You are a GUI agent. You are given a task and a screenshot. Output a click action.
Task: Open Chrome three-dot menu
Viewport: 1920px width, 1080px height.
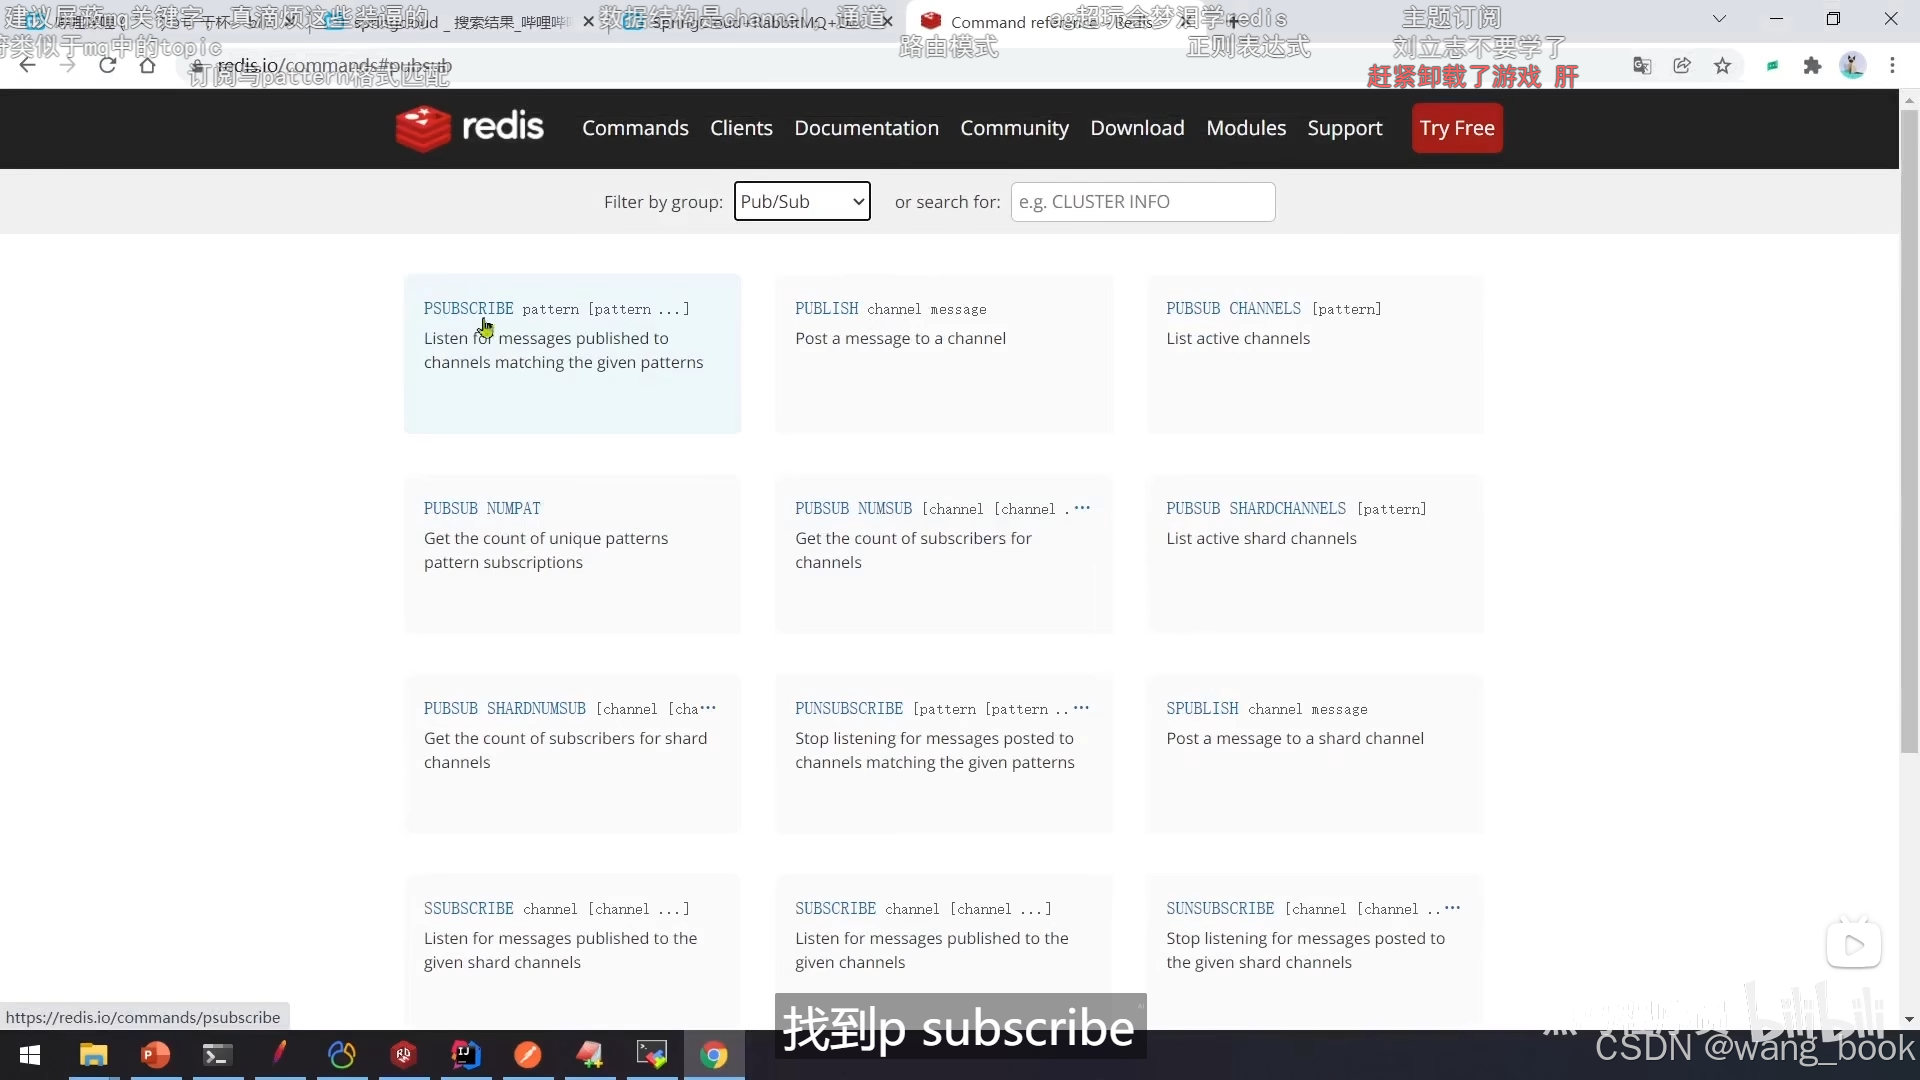[x=1892, y=66]
